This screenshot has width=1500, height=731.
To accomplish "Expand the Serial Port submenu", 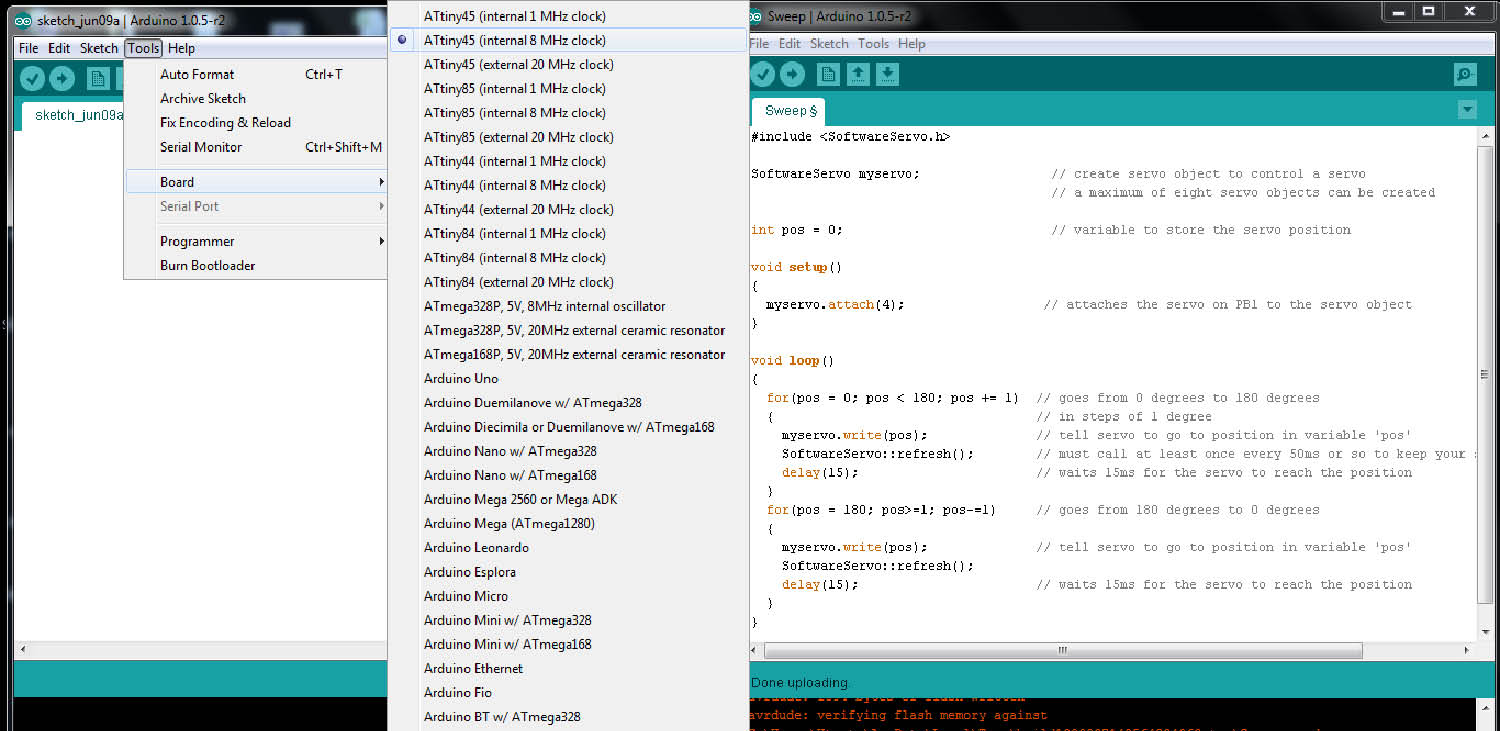I will 256,206.
